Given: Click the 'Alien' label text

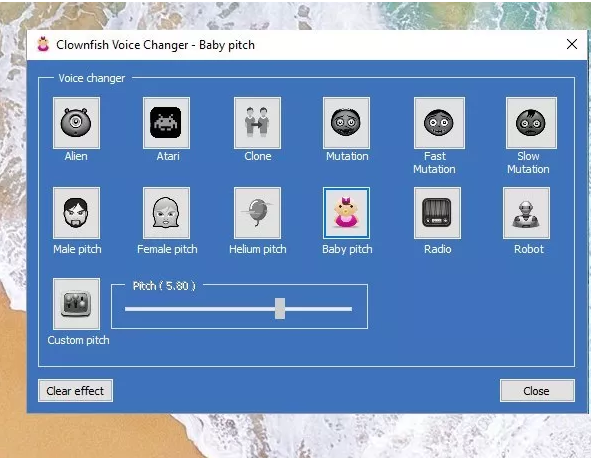Looking at the screenshot, I should [76, 156].
